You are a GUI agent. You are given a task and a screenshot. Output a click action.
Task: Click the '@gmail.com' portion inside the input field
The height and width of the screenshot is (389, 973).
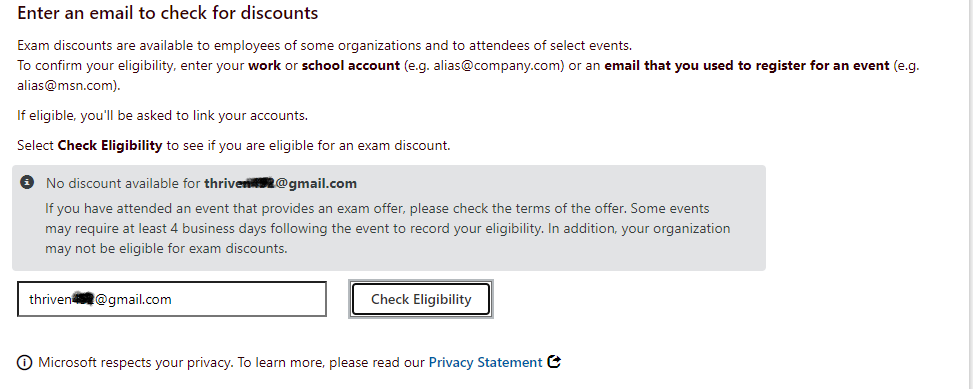pos(132,300)
